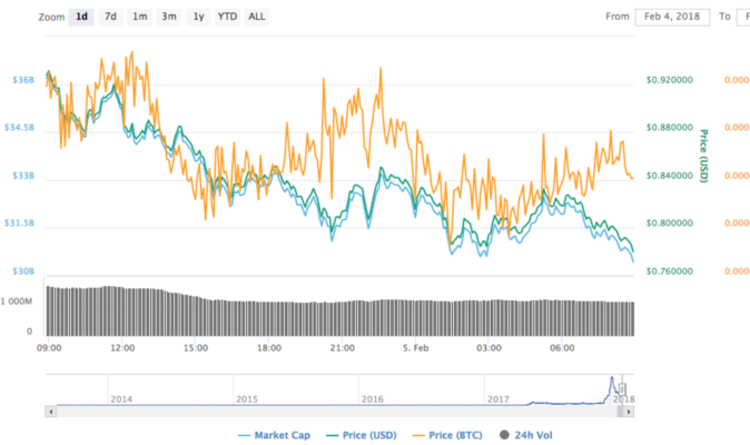Choose the 3m zoom option

click(169, 16)
